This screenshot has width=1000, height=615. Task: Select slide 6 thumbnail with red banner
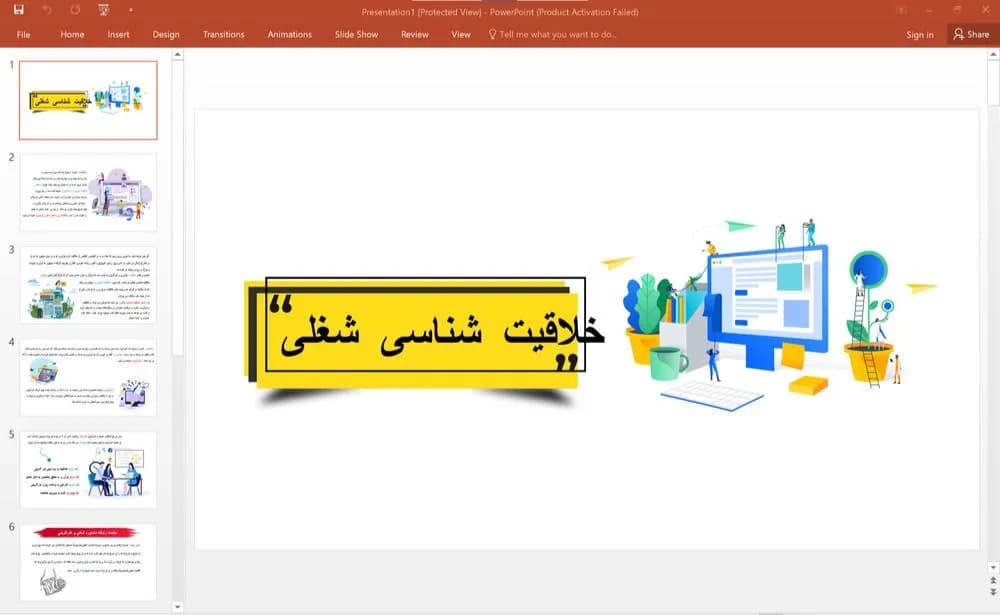point(88,562)
